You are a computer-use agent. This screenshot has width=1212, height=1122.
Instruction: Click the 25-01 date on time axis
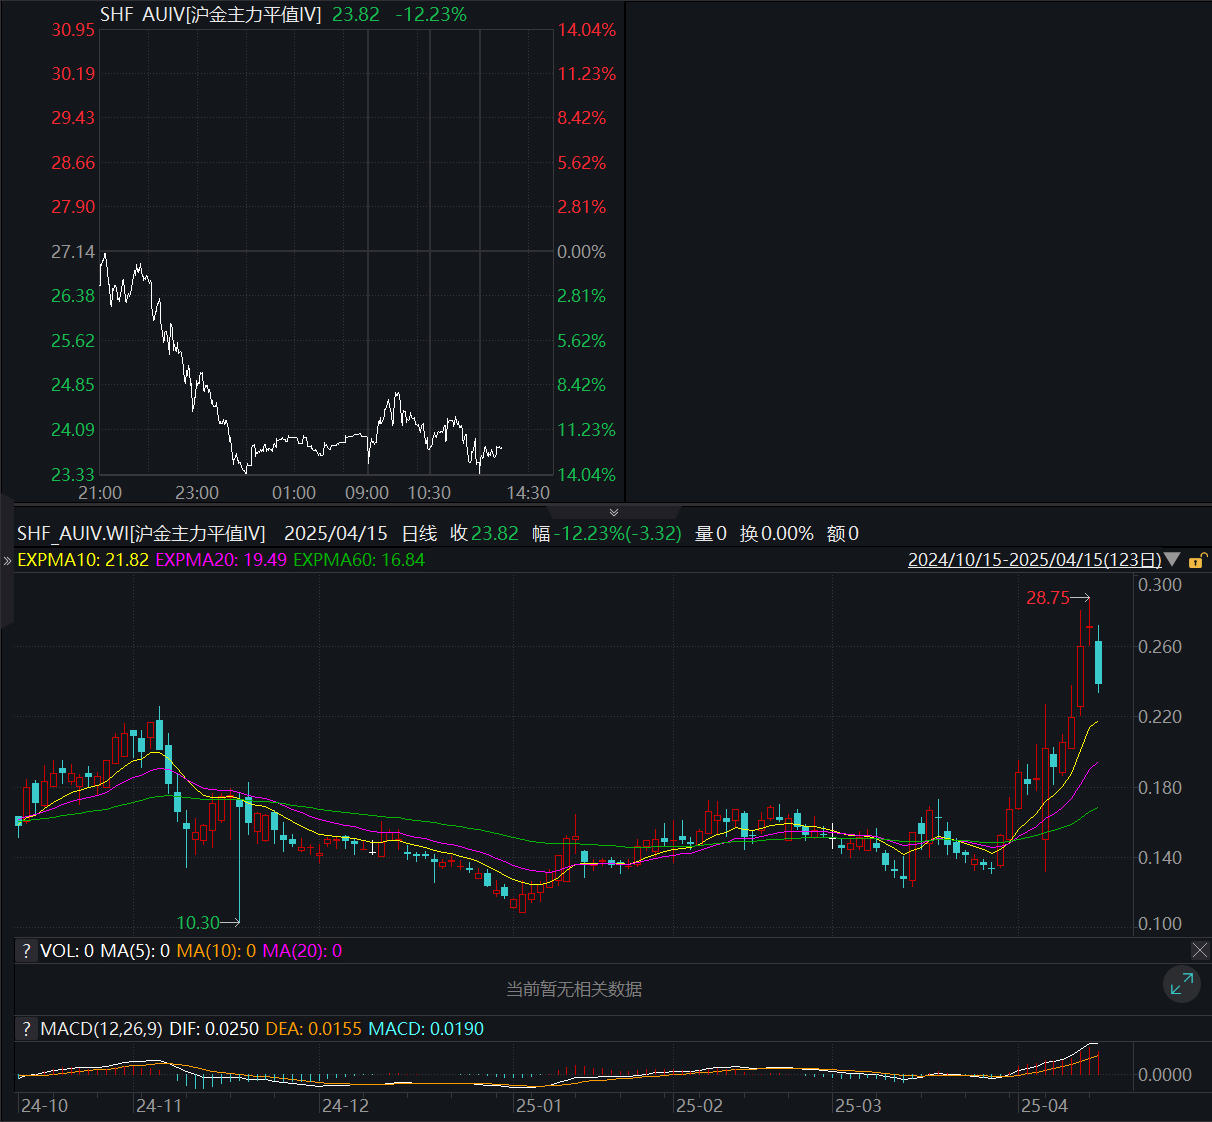coord(538,1106)
